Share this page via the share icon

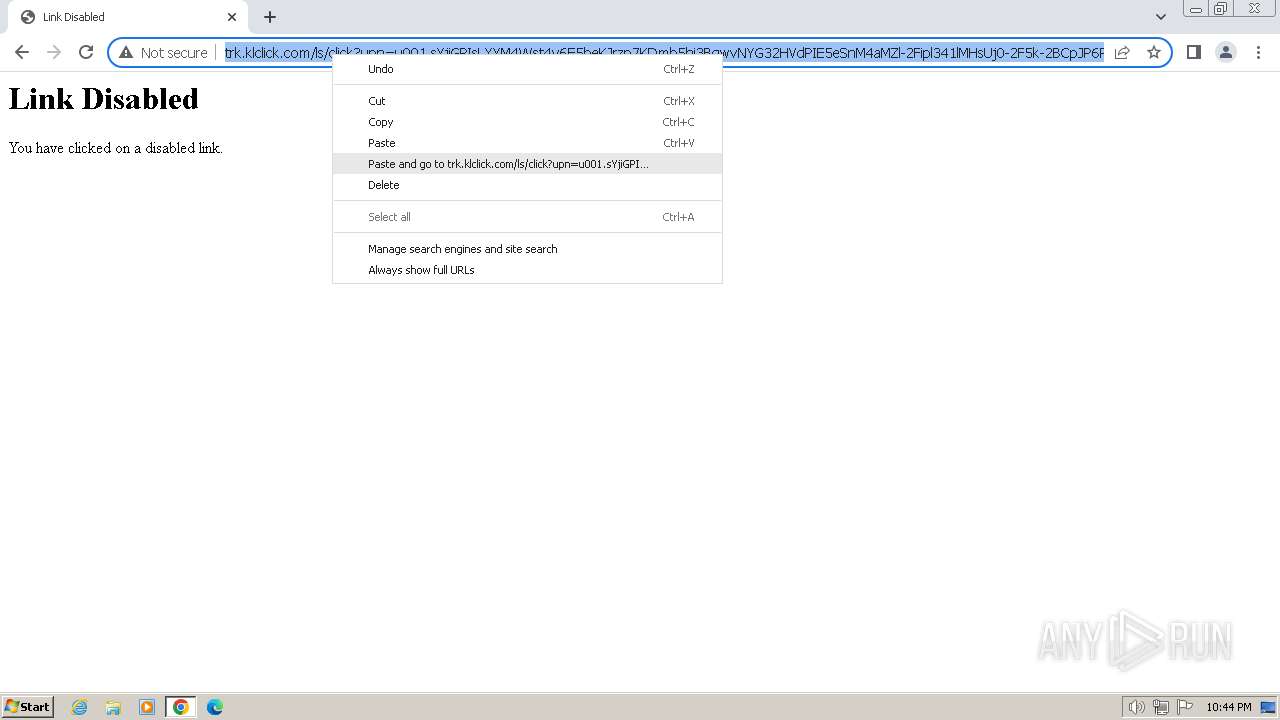pos(1122,52)
